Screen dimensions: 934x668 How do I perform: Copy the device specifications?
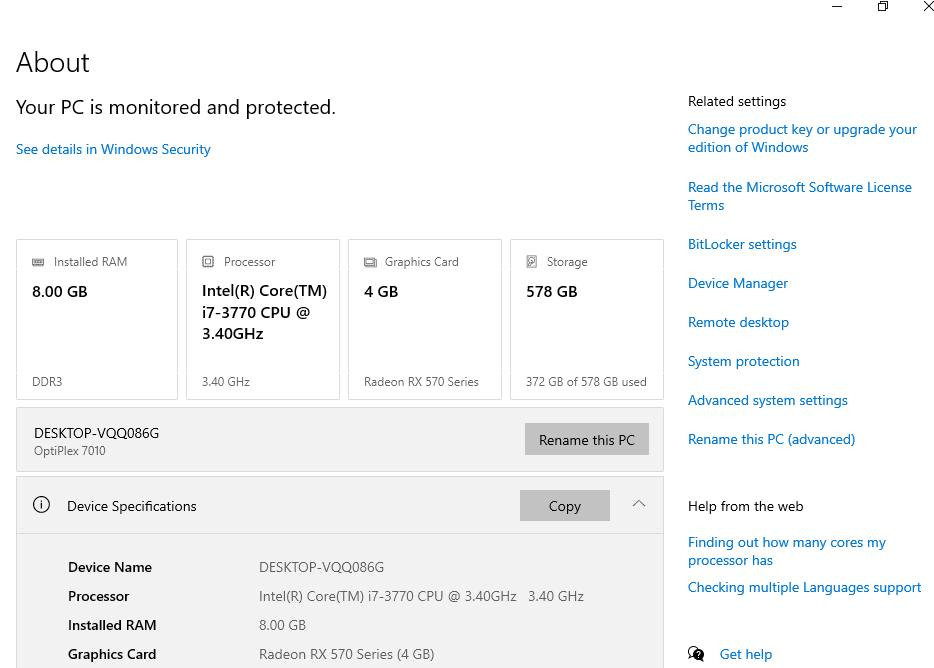564,506
